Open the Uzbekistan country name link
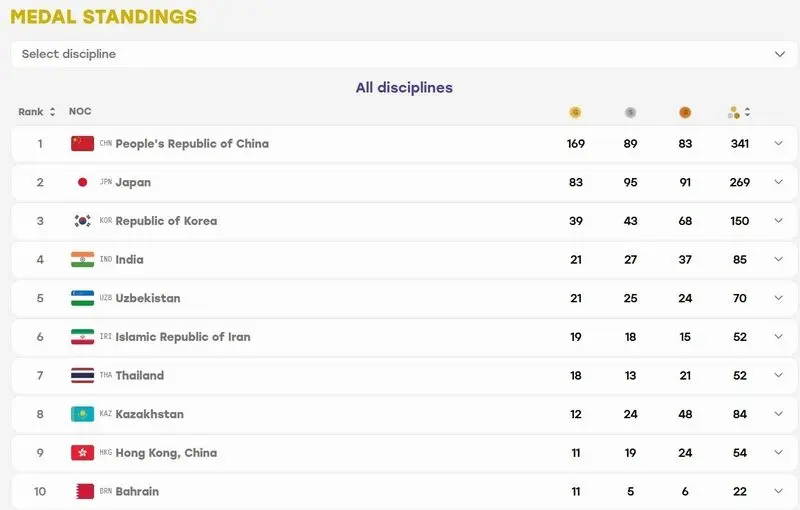800x510 pixels. click(148, 298)
